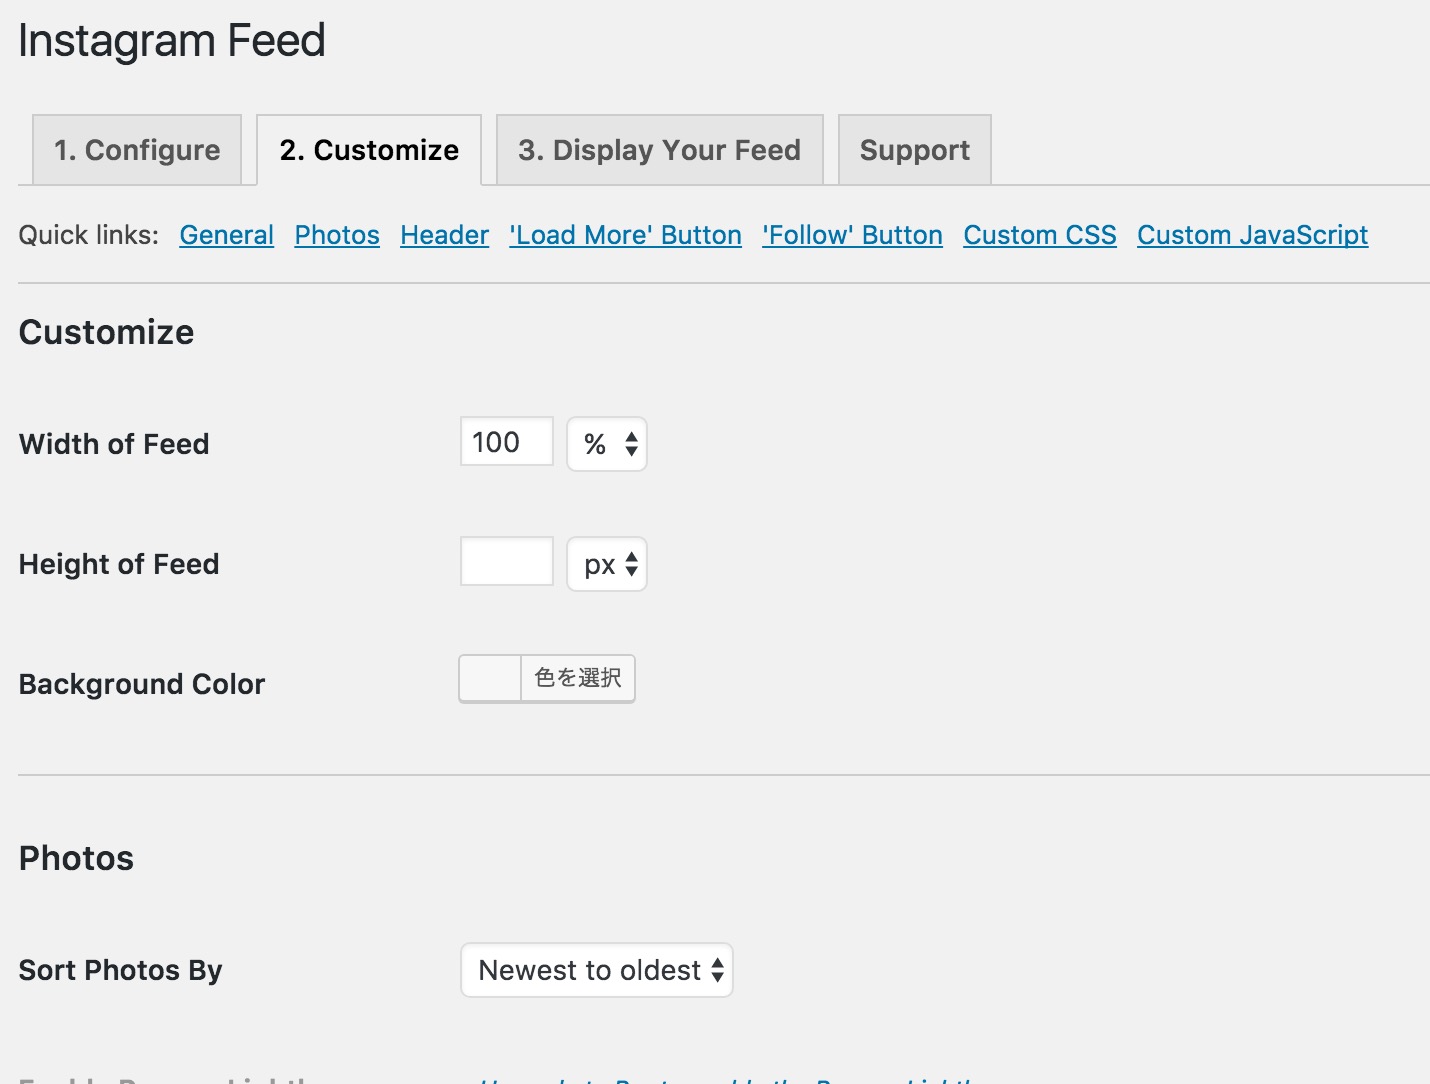Viewport: 1430px width, 1084px height.
Task: Click the 色を選択 color picker button
Action: 578,679
